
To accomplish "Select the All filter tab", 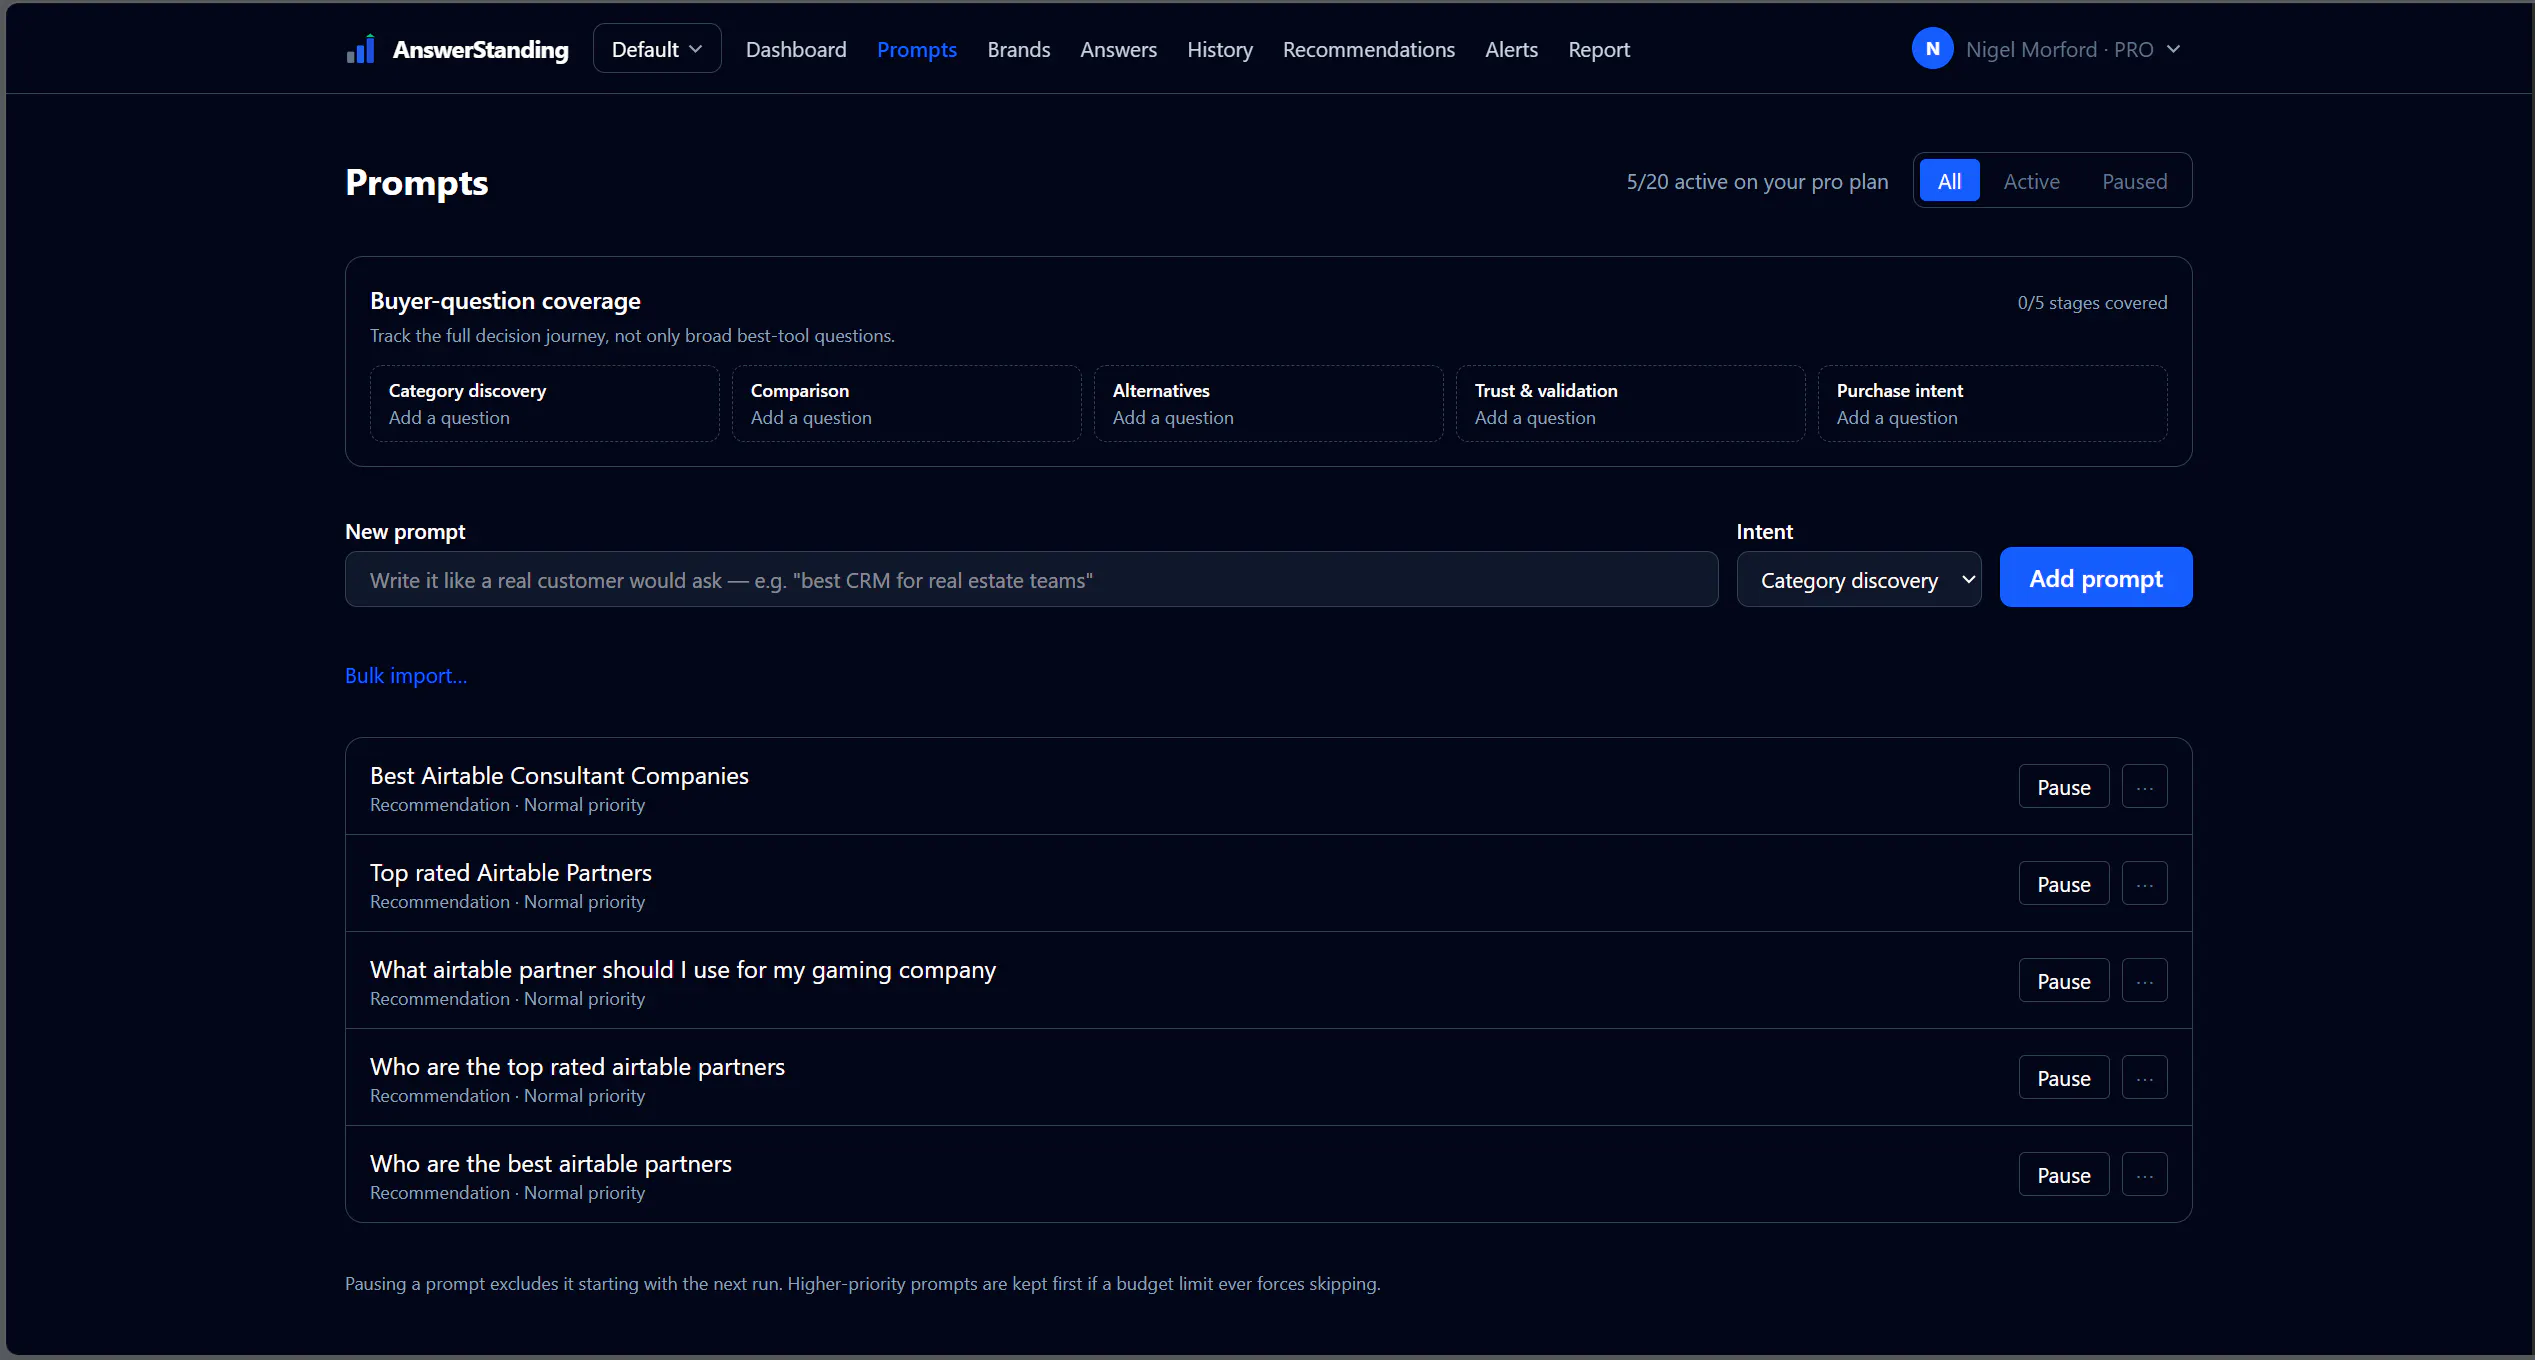I will [x=1949, y=181].
